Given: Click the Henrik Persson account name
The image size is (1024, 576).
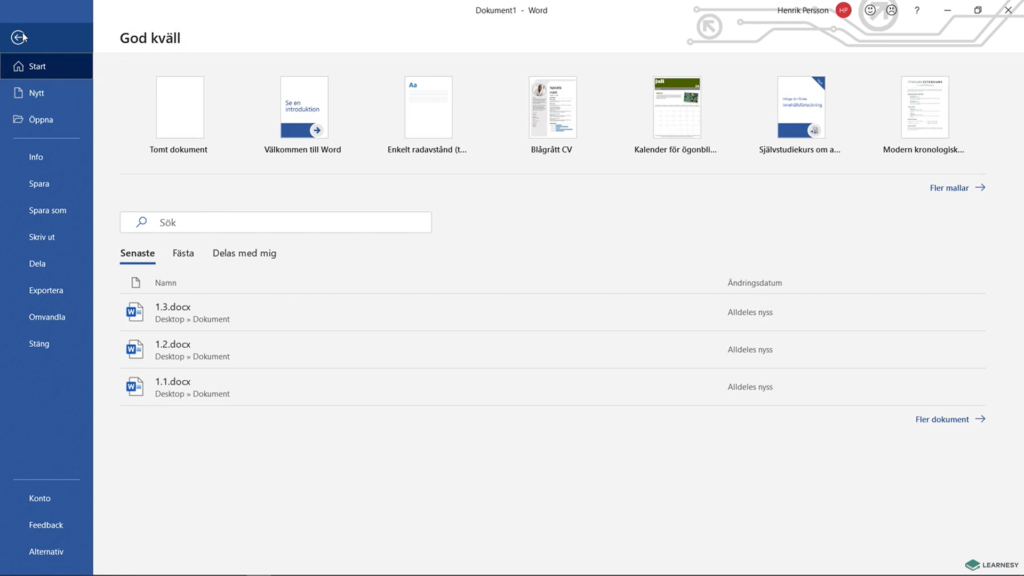Looking at the screenshot, I should [803, 10].
